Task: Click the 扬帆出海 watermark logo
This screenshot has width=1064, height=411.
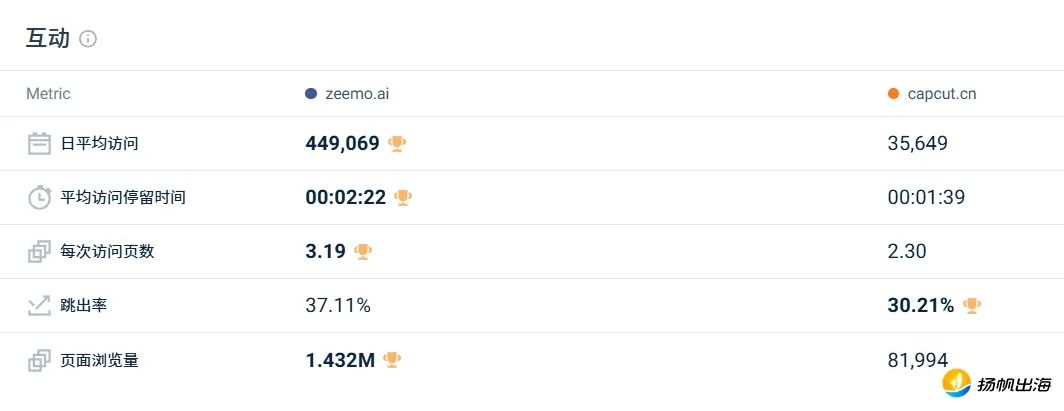Action: point(998,383)
